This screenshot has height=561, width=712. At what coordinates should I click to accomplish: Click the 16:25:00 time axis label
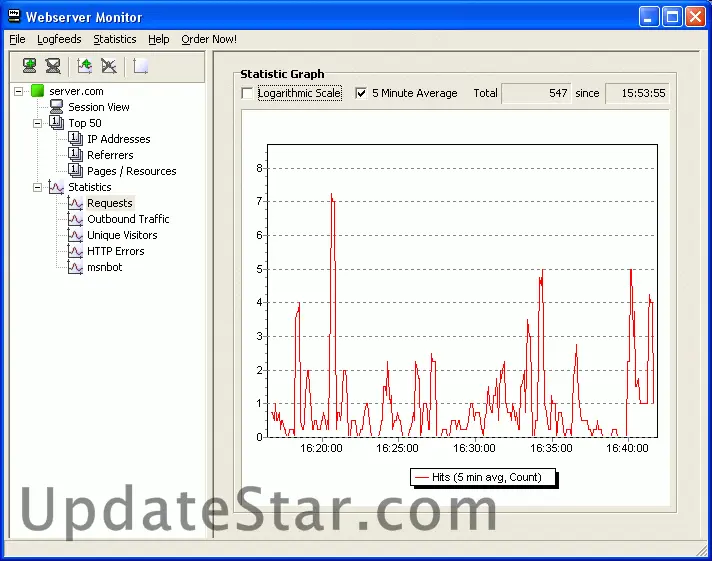coord(397,448)
